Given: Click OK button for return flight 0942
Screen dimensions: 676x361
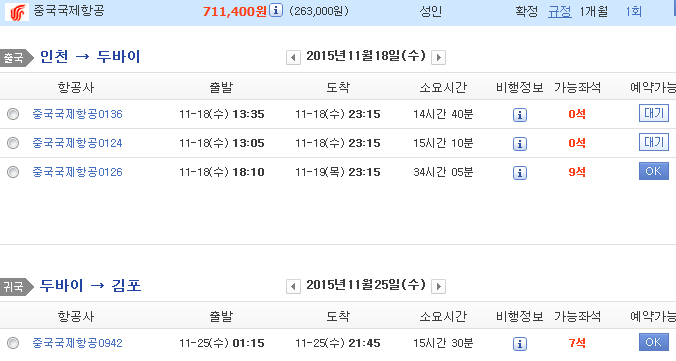Looking at the screenshot, I should click(x=654, y=342).
